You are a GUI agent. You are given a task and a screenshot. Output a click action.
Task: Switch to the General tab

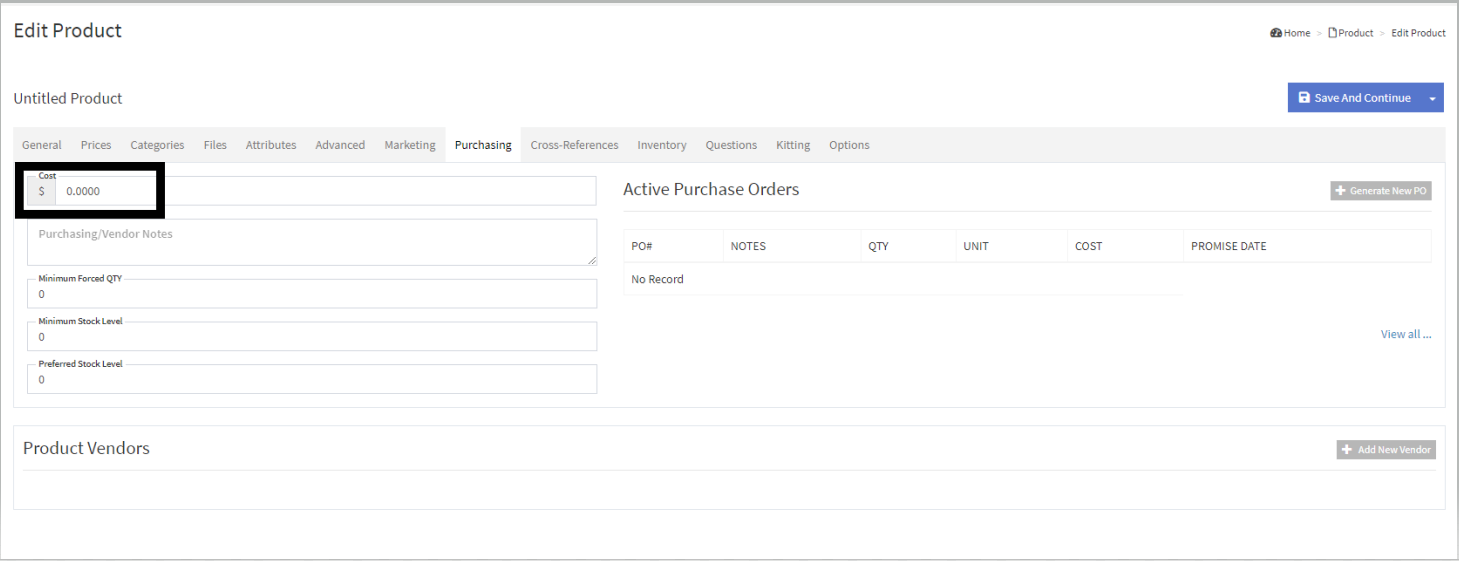point(41,145)
